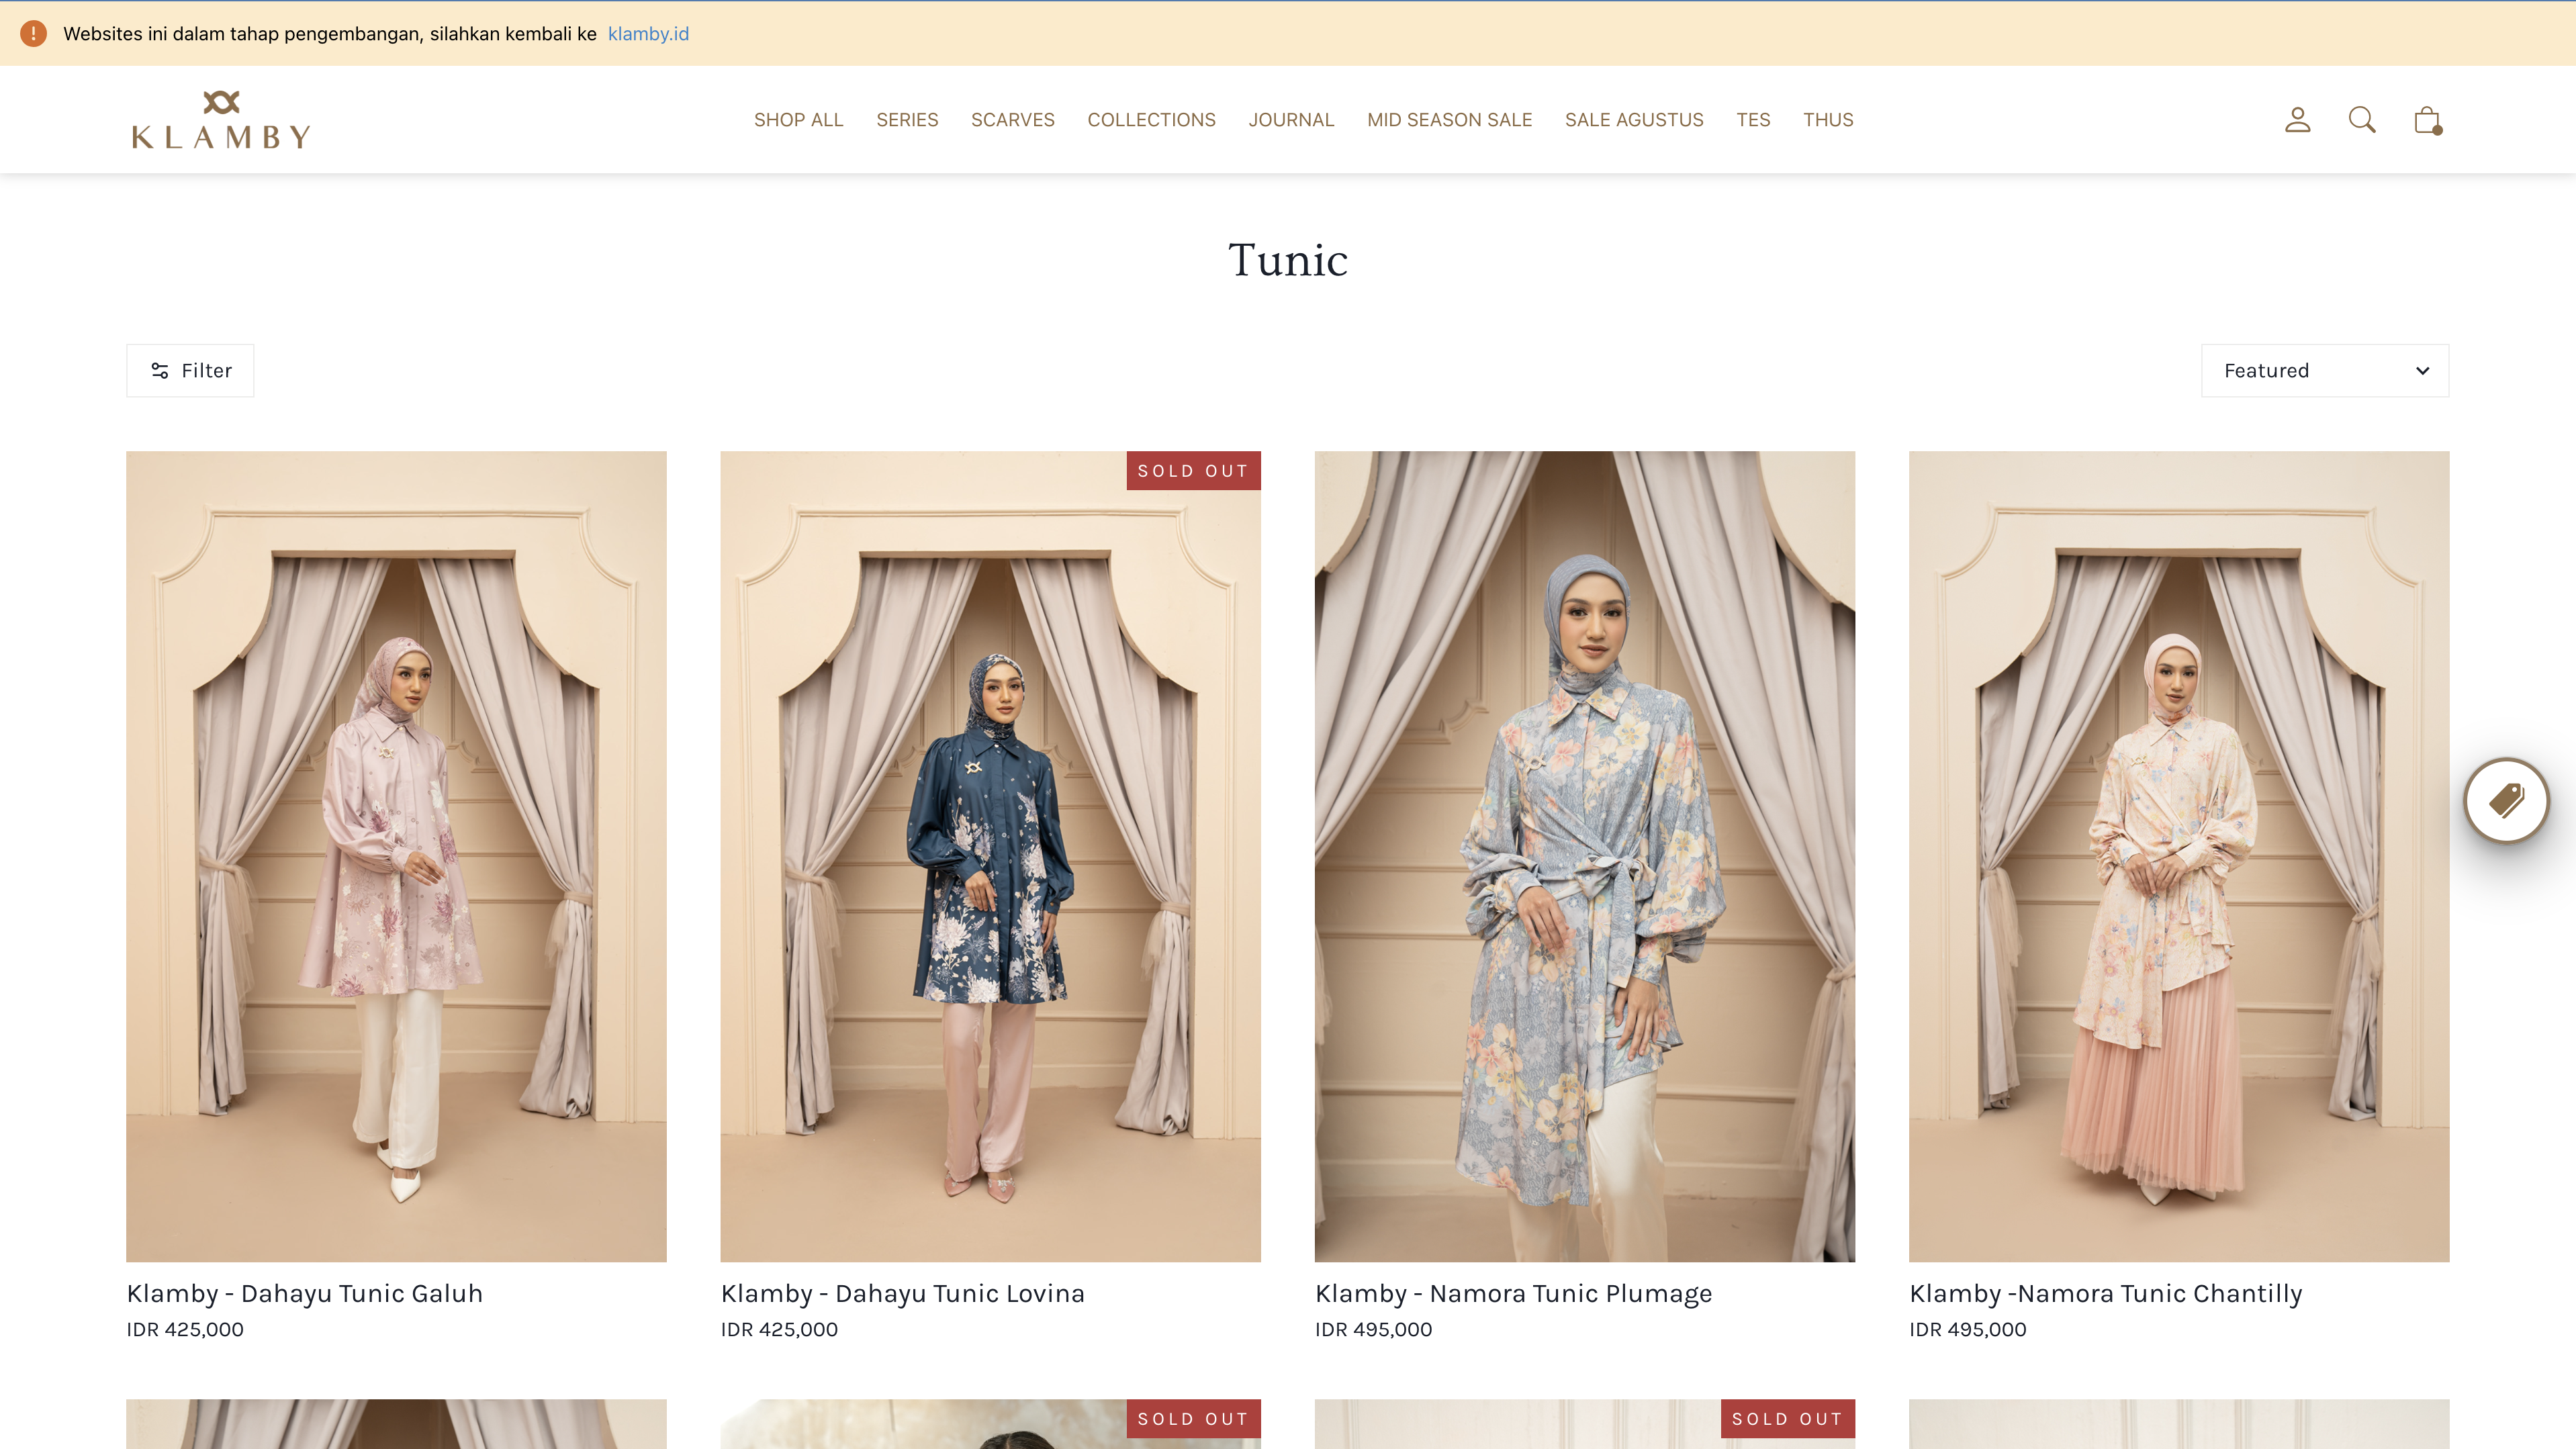
Task: Open the SHOP ALL menu
Action: 798,120
